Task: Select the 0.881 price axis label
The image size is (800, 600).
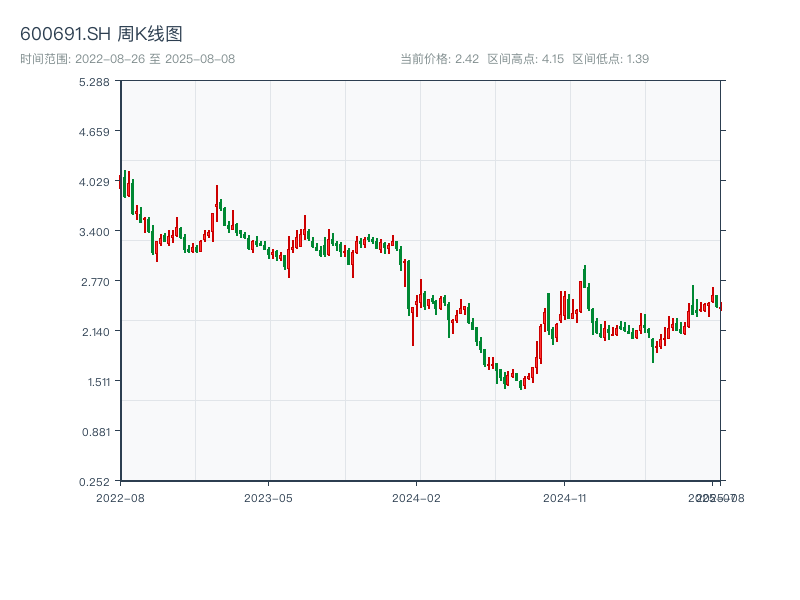Action: (94, 431)
